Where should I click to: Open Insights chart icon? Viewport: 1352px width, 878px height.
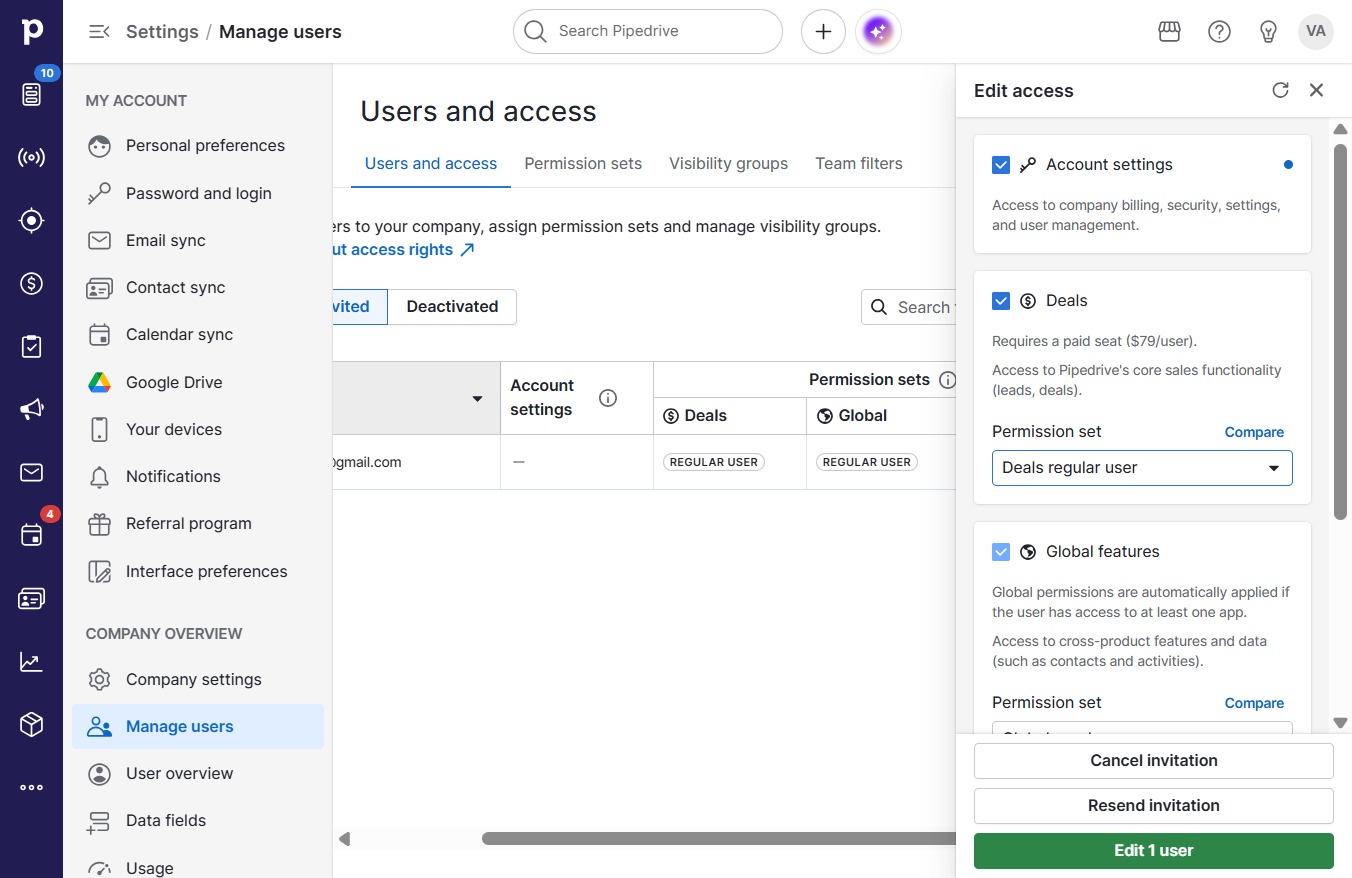click(x=32, y=661)
